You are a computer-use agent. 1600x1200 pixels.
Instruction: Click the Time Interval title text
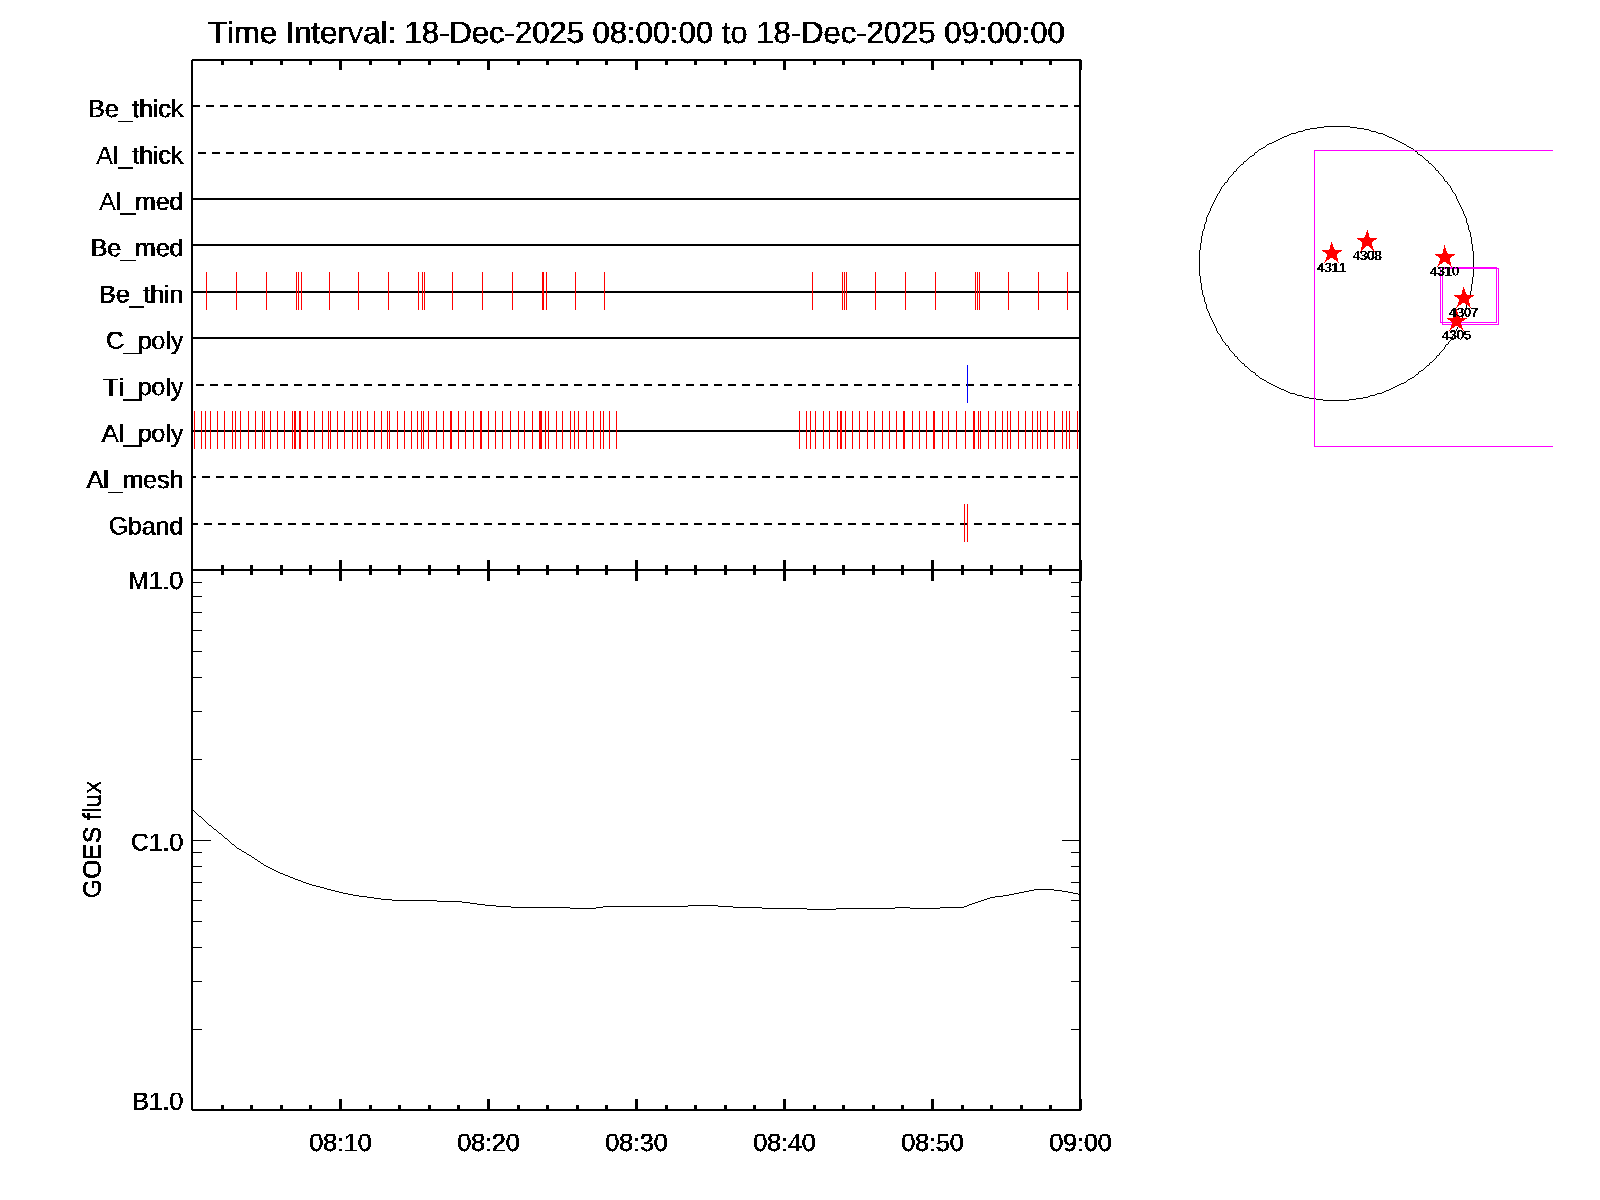[x=636, y=33]
